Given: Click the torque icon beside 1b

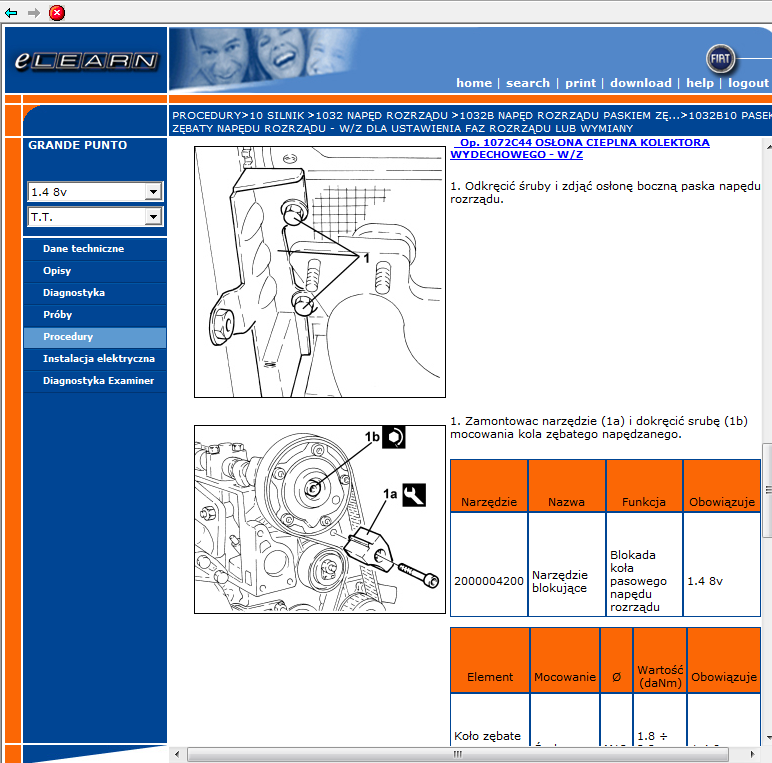Looking at the screenshot, I should (393, 438).
